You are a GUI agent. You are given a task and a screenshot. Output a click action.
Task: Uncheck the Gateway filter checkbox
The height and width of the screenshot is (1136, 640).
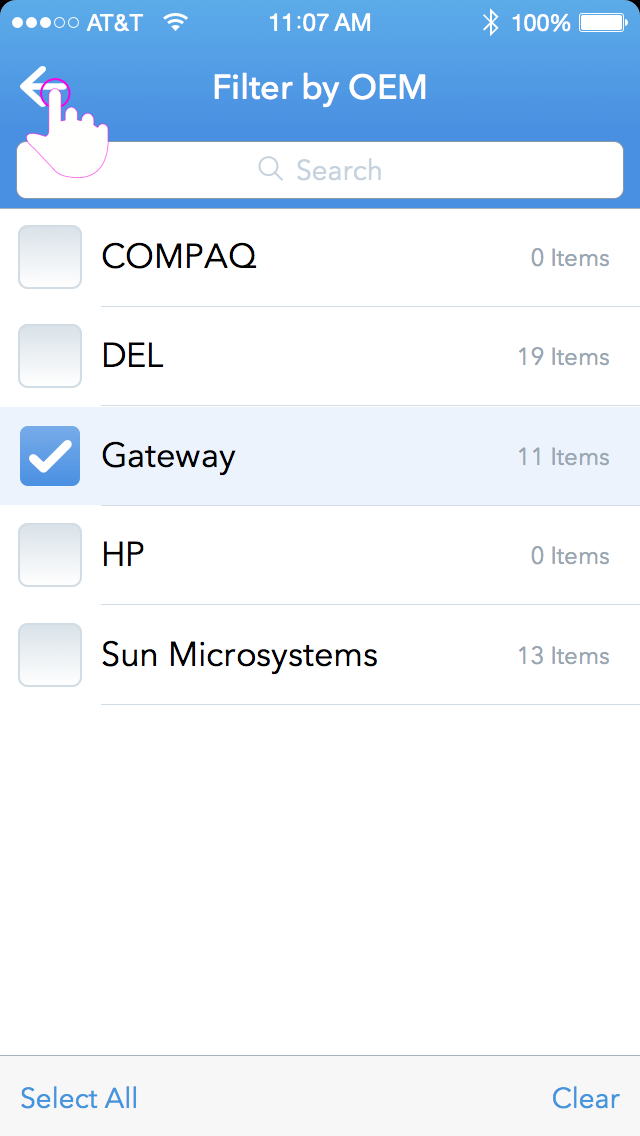49,456
